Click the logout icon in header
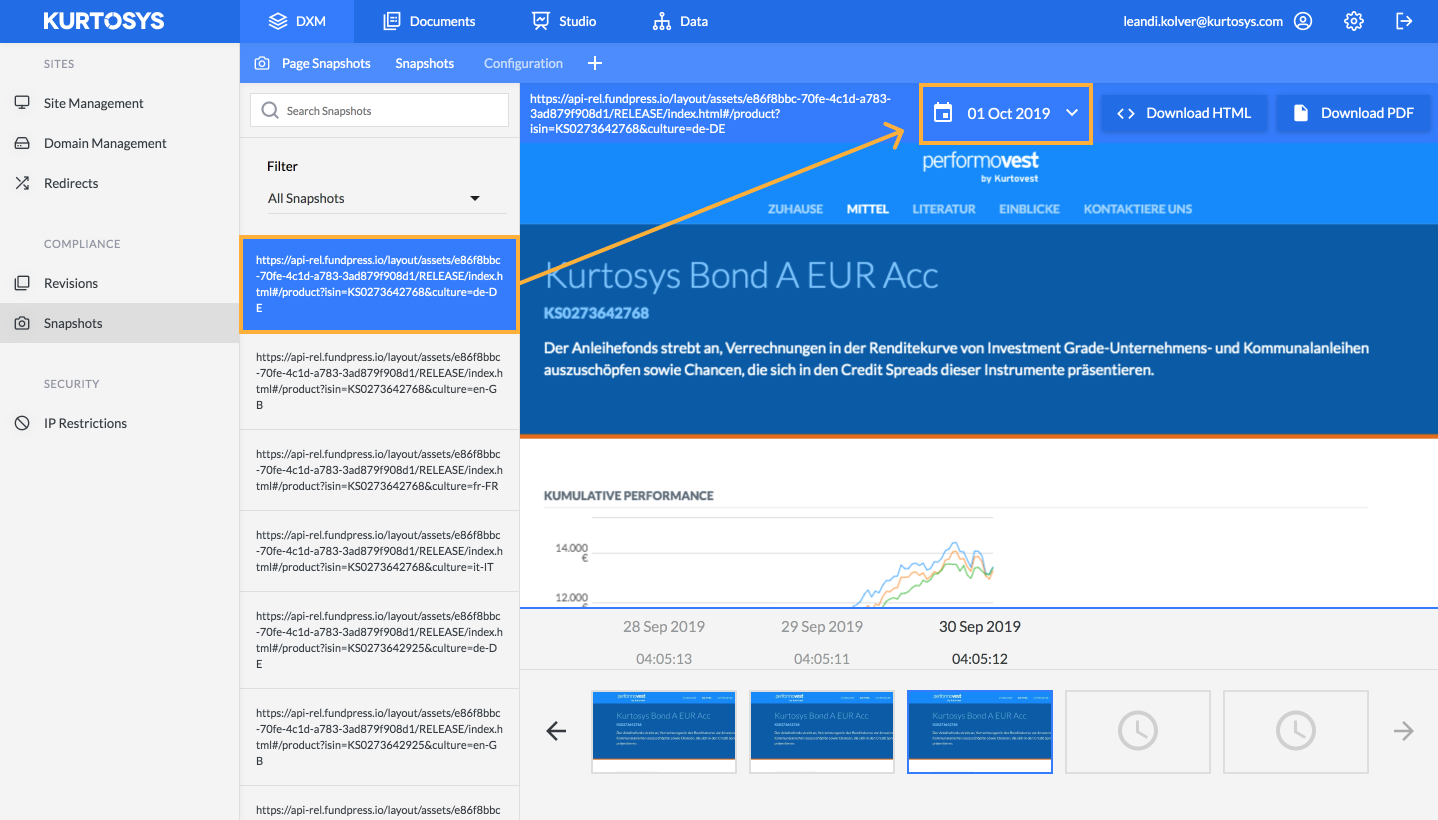The image size is (1438, 820). pyautogui.click(x=1404, y=21)
